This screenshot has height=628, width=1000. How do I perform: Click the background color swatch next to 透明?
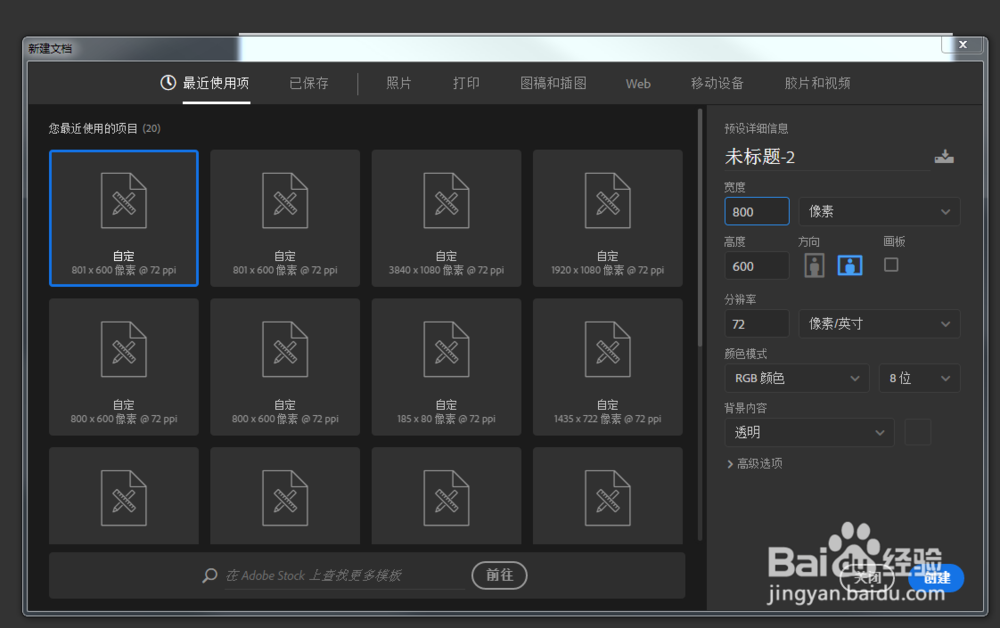(x=917, y=432)
